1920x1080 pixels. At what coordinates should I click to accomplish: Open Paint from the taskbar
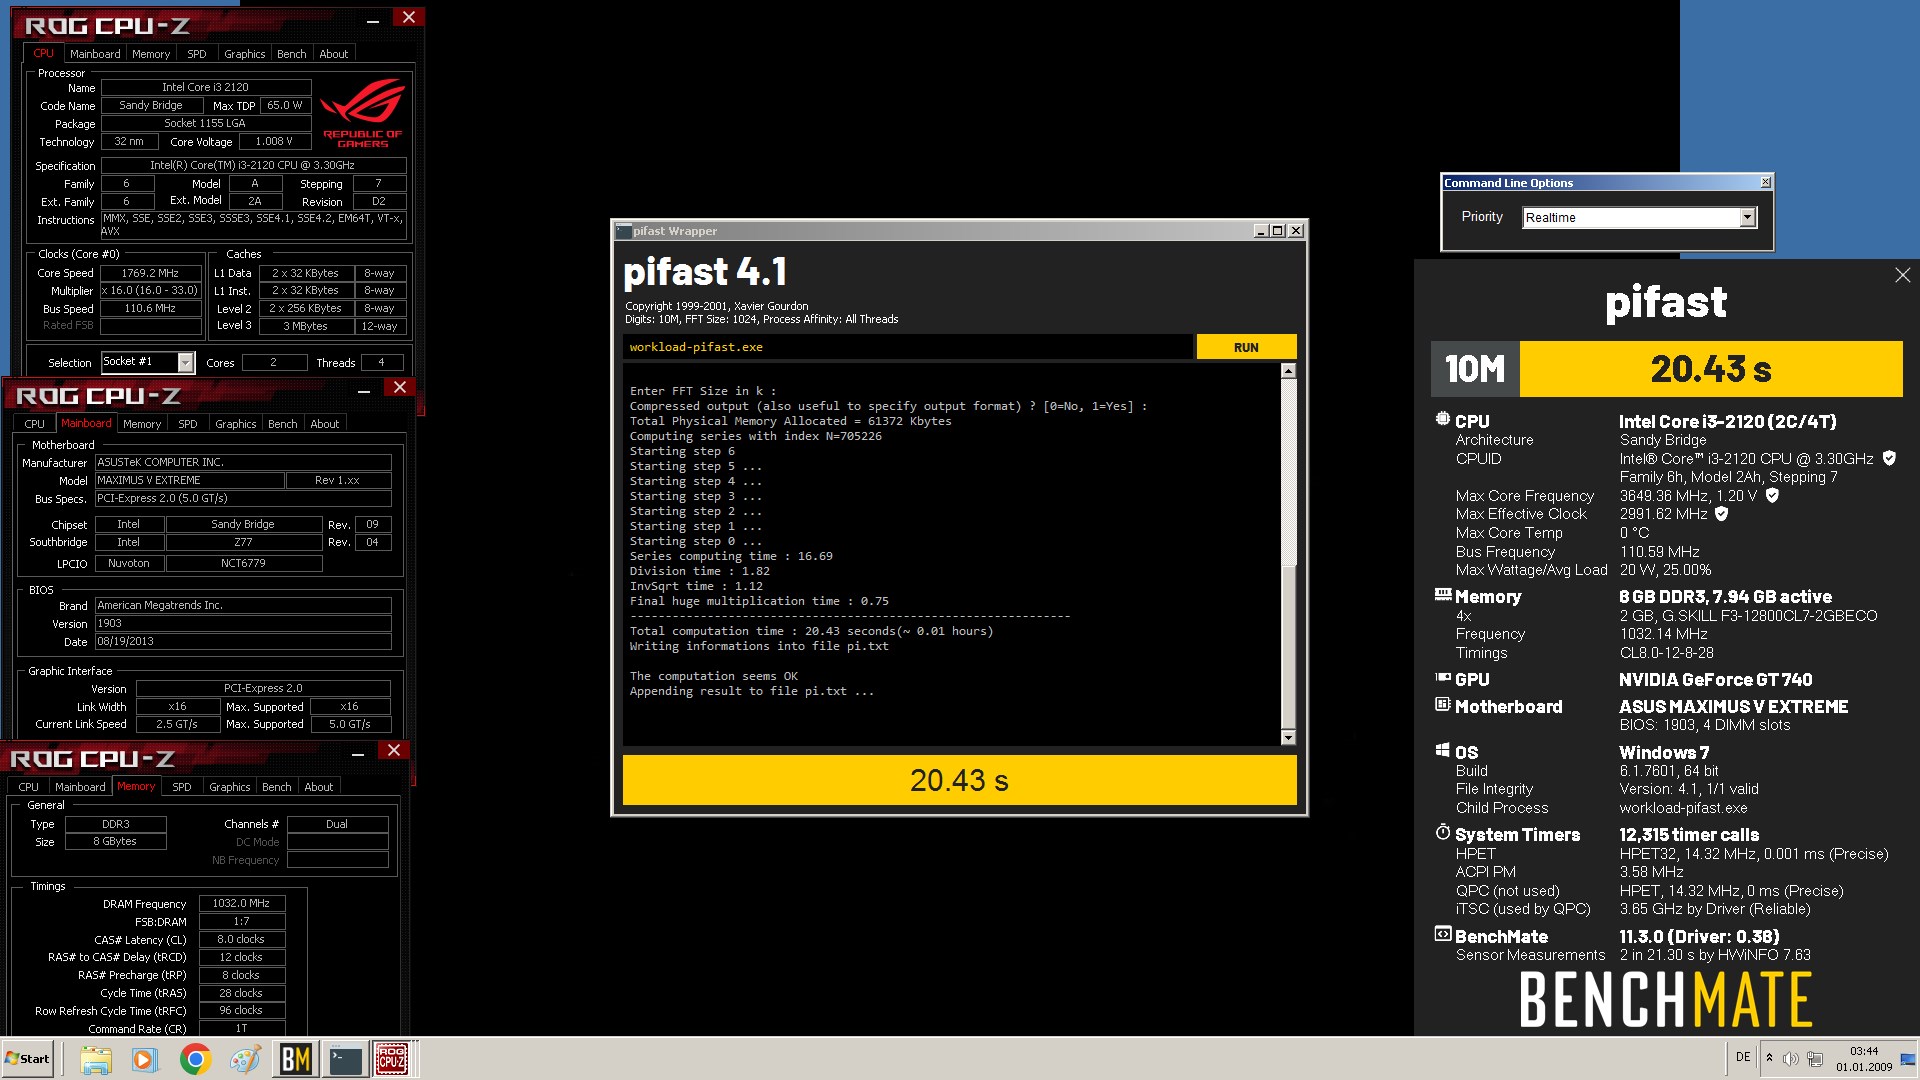point(245,1059)
